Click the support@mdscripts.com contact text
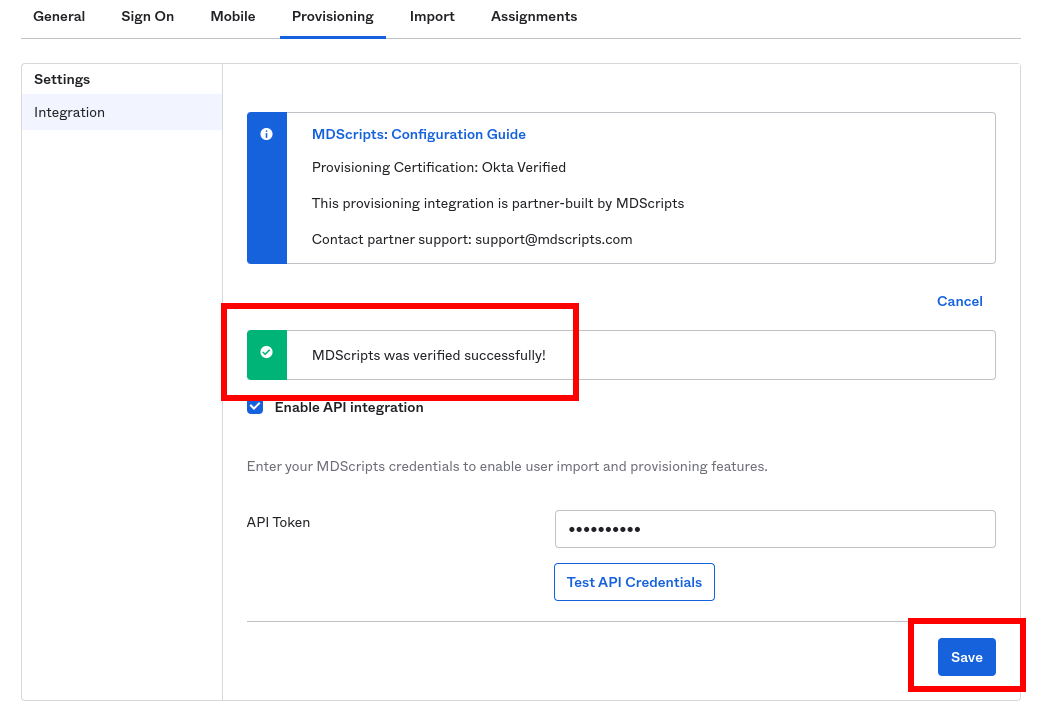1046x728 pixels. click(554, 240)
